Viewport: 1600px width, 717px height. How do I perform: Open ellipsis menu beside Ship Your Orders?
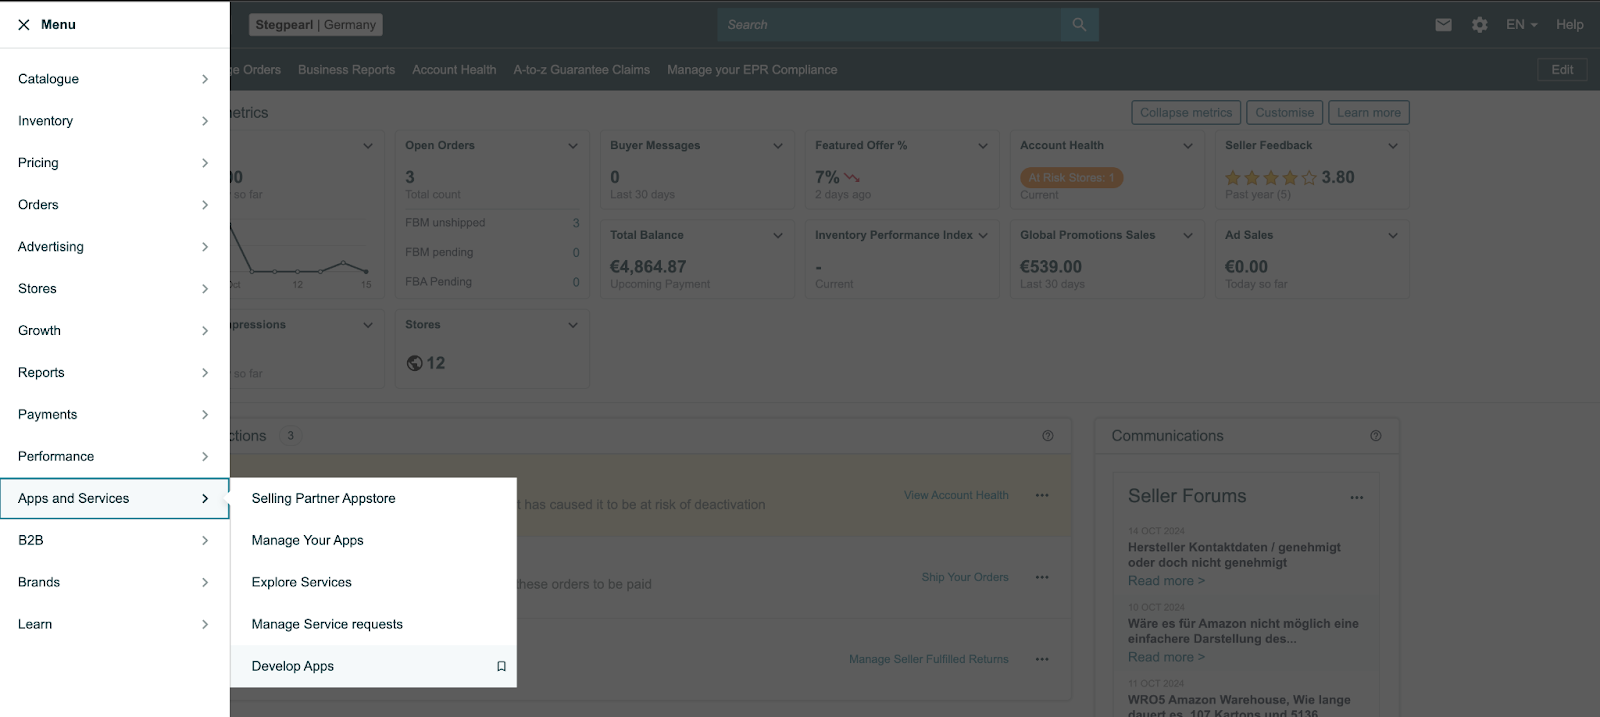point(1042,577)
